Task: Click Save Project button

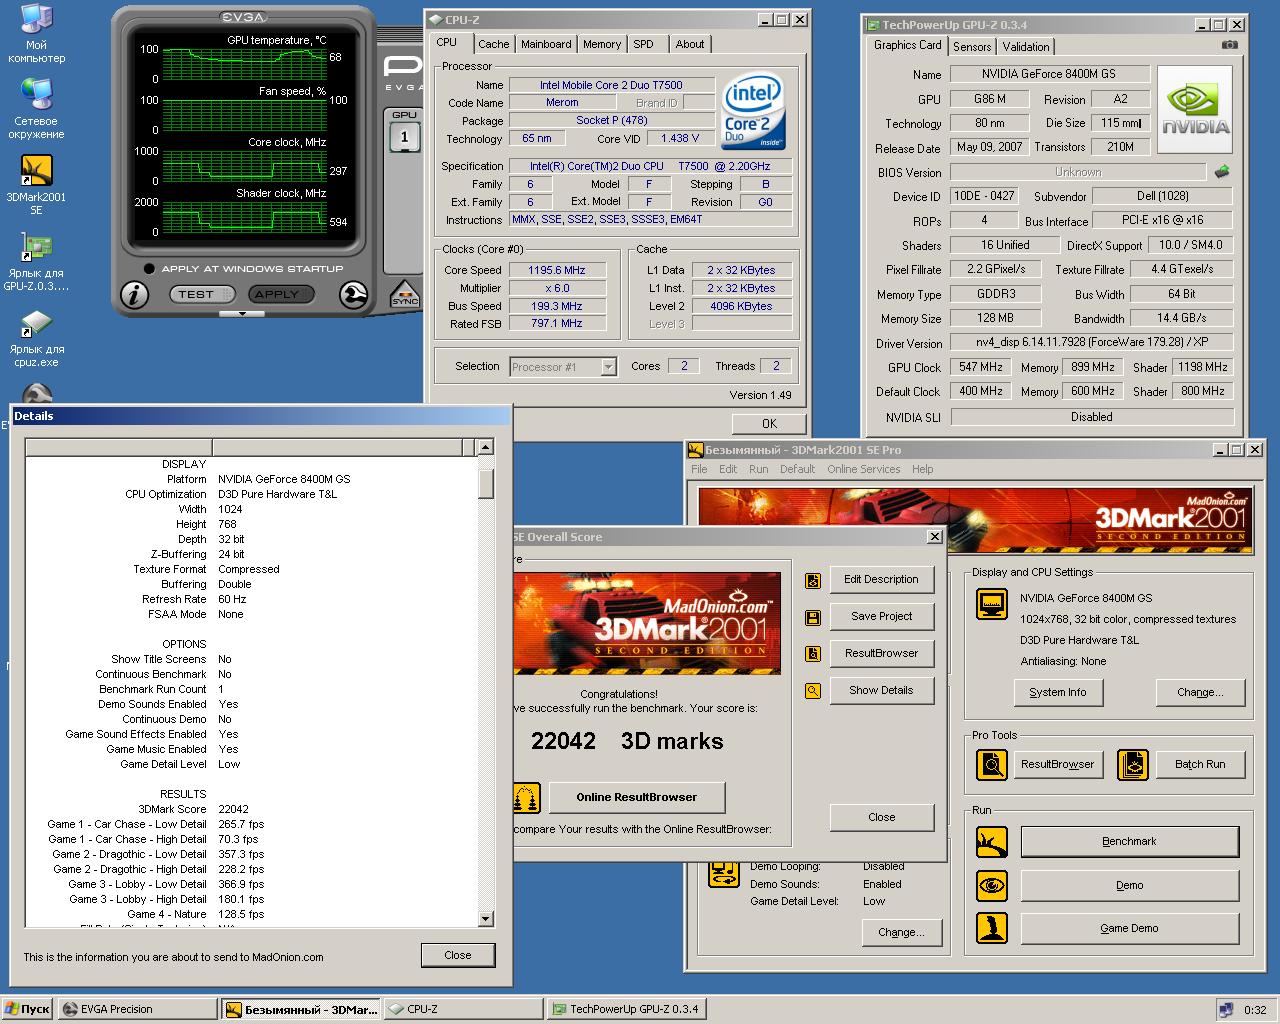Action: [881, 616]
